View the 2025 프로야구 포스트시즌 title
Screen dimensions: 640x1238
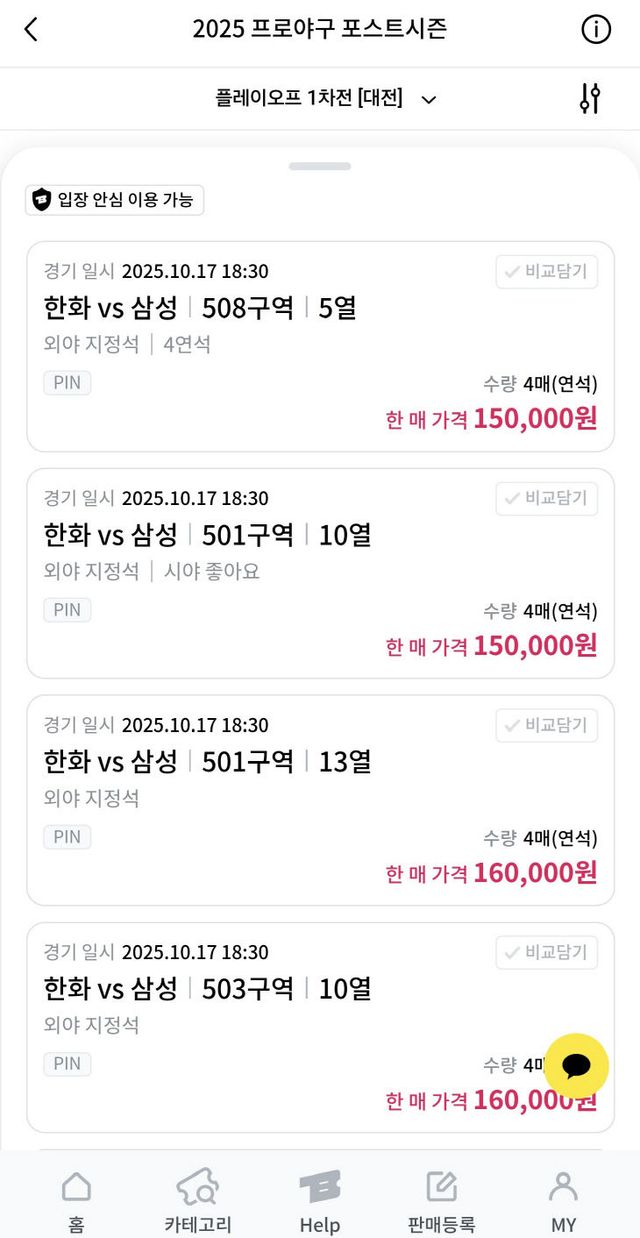320,29
